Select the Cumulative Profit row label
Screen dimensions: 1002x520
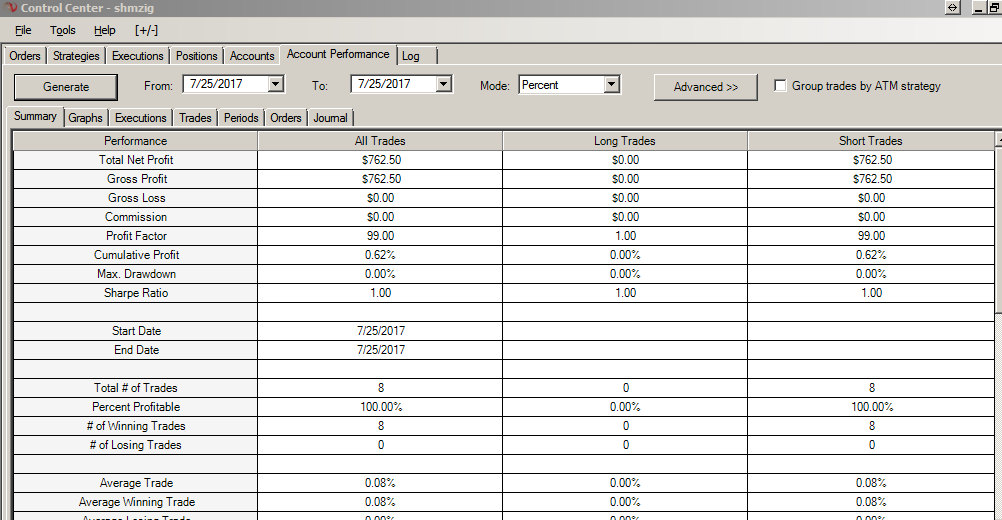[136, 255]
